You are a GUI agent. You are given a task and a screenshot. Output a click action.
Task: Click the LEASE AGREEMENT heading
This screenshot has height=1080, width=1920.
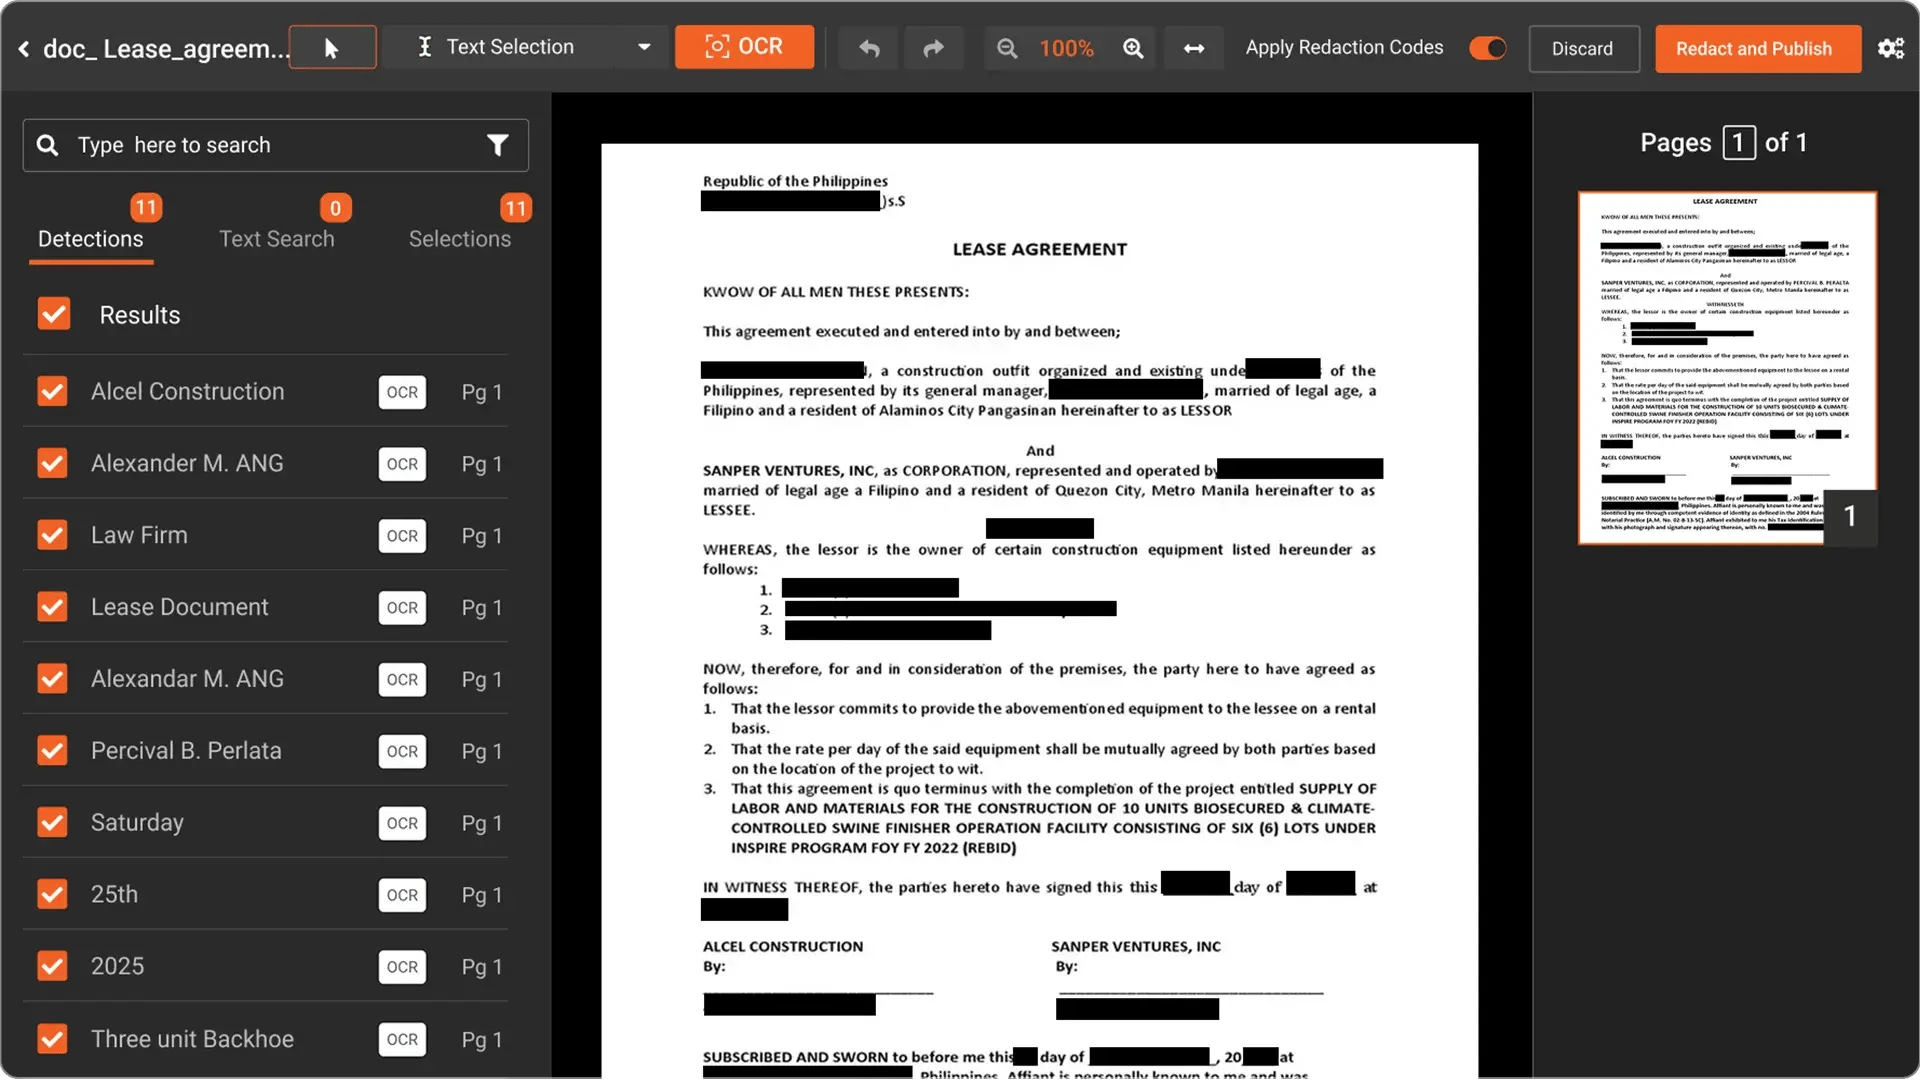[1040, 250]
